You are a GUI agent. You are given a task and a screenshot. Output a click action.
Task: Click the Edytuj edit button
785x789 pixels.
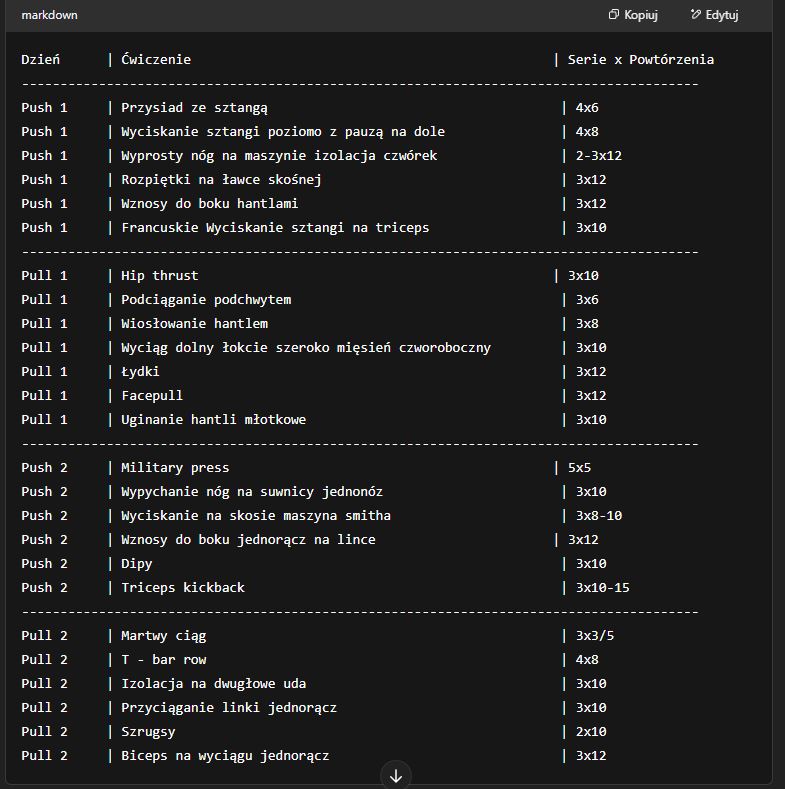[x=715, y=15]
